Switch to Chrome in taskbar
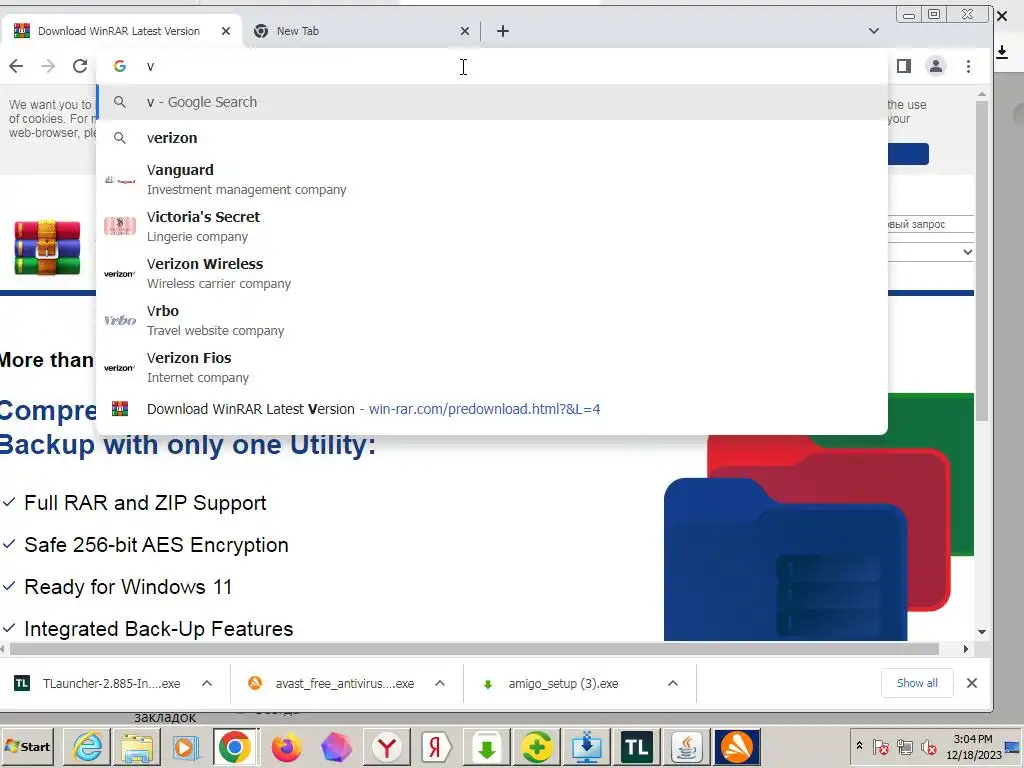Screen dimensions: 1024x768 tap(235, 747)
